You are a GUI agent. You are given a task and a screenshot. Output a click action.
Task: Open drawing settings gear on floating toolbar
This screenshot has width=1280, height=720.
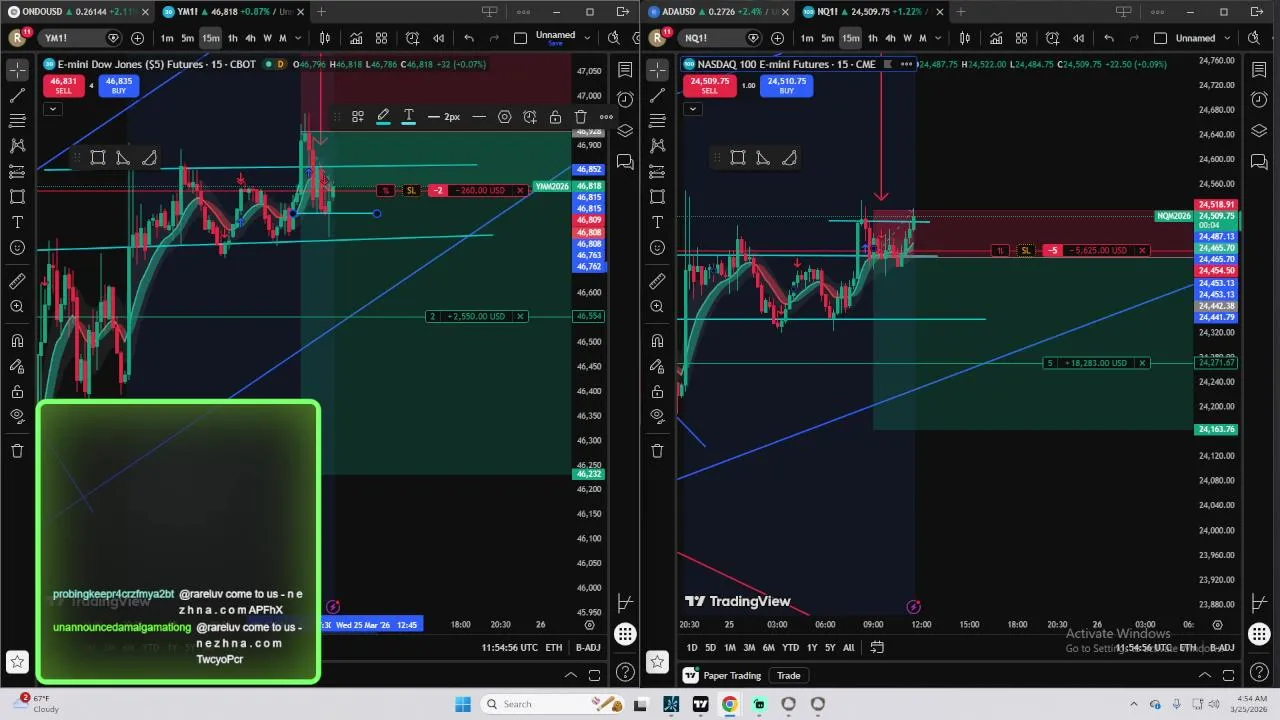point(504,117)
